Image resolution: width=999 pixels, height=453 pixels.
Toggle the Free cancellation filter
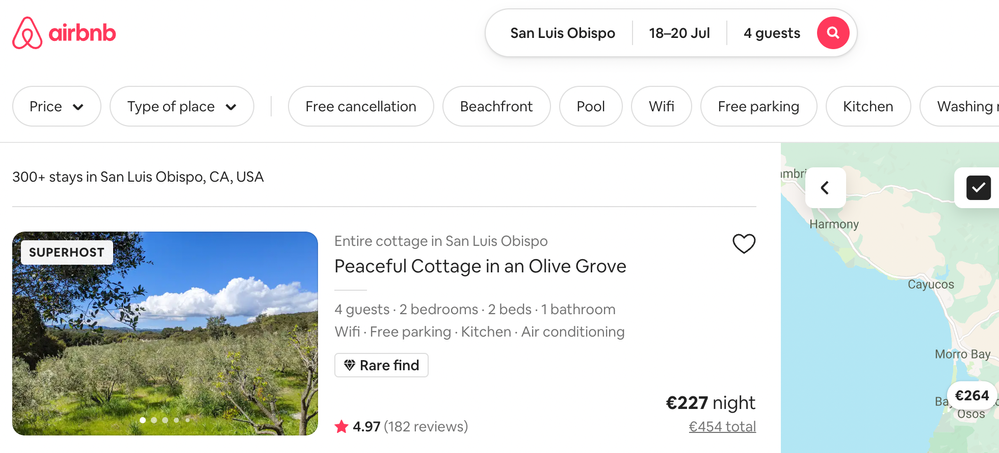(361, 107)
